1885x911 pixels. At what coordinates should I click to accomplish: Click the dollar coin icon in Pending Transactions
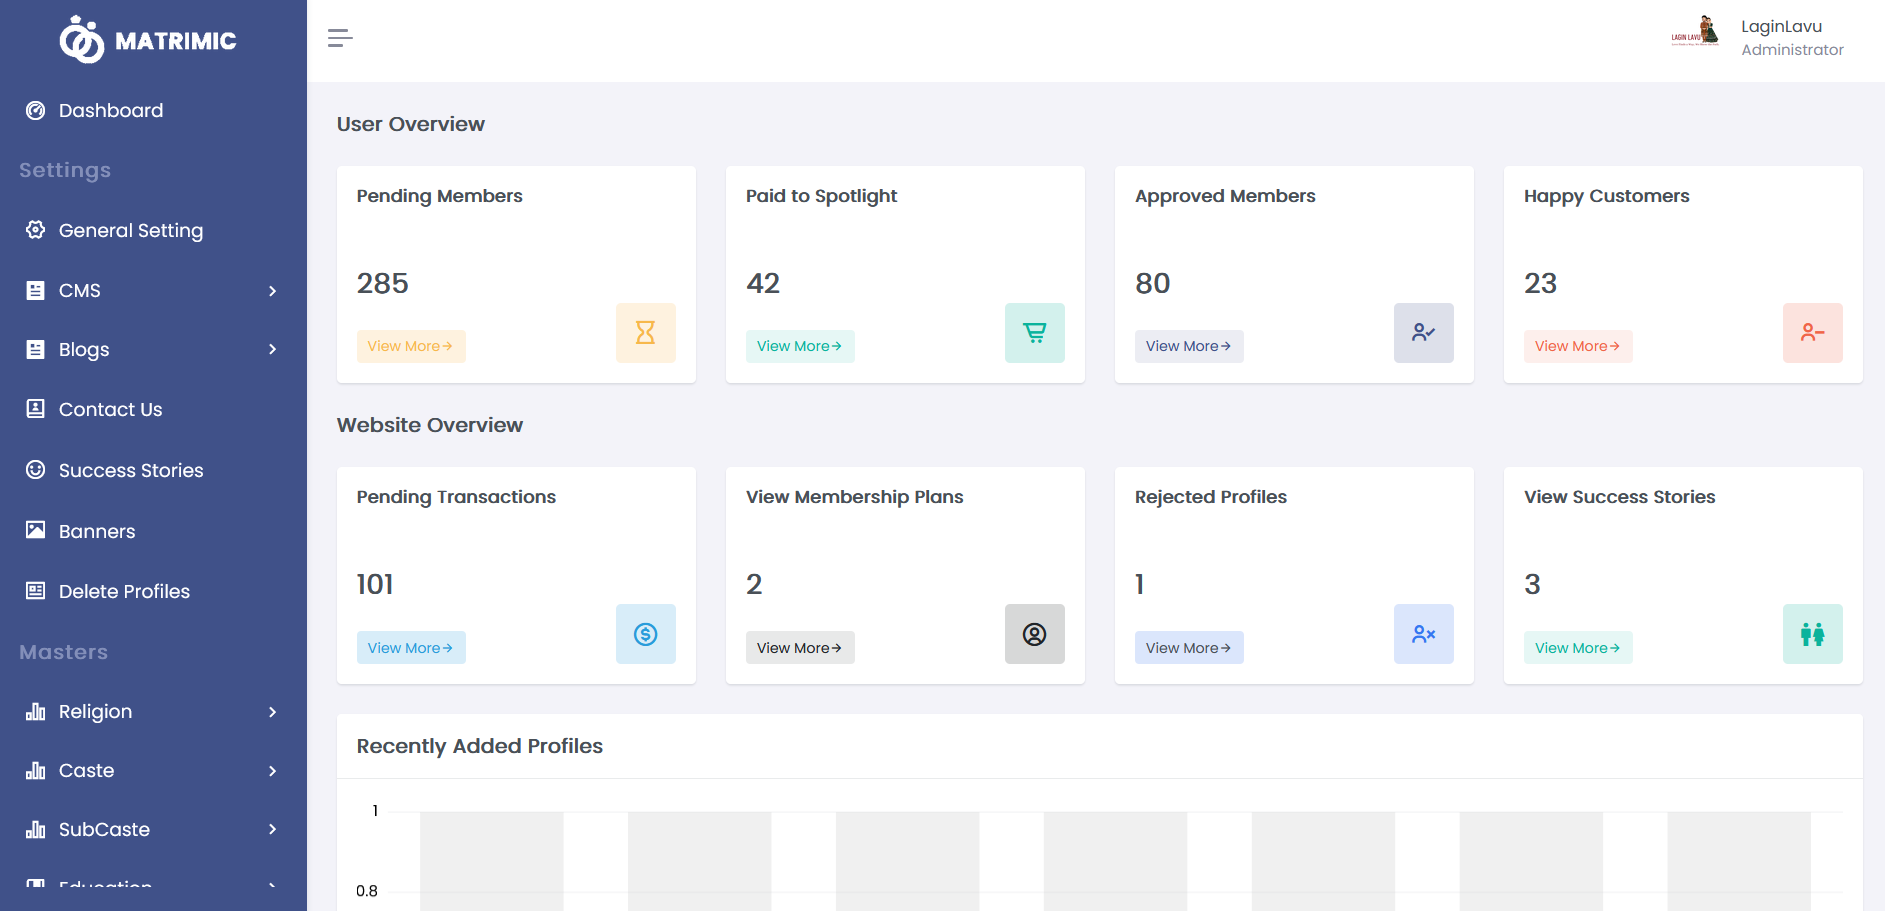645,634
